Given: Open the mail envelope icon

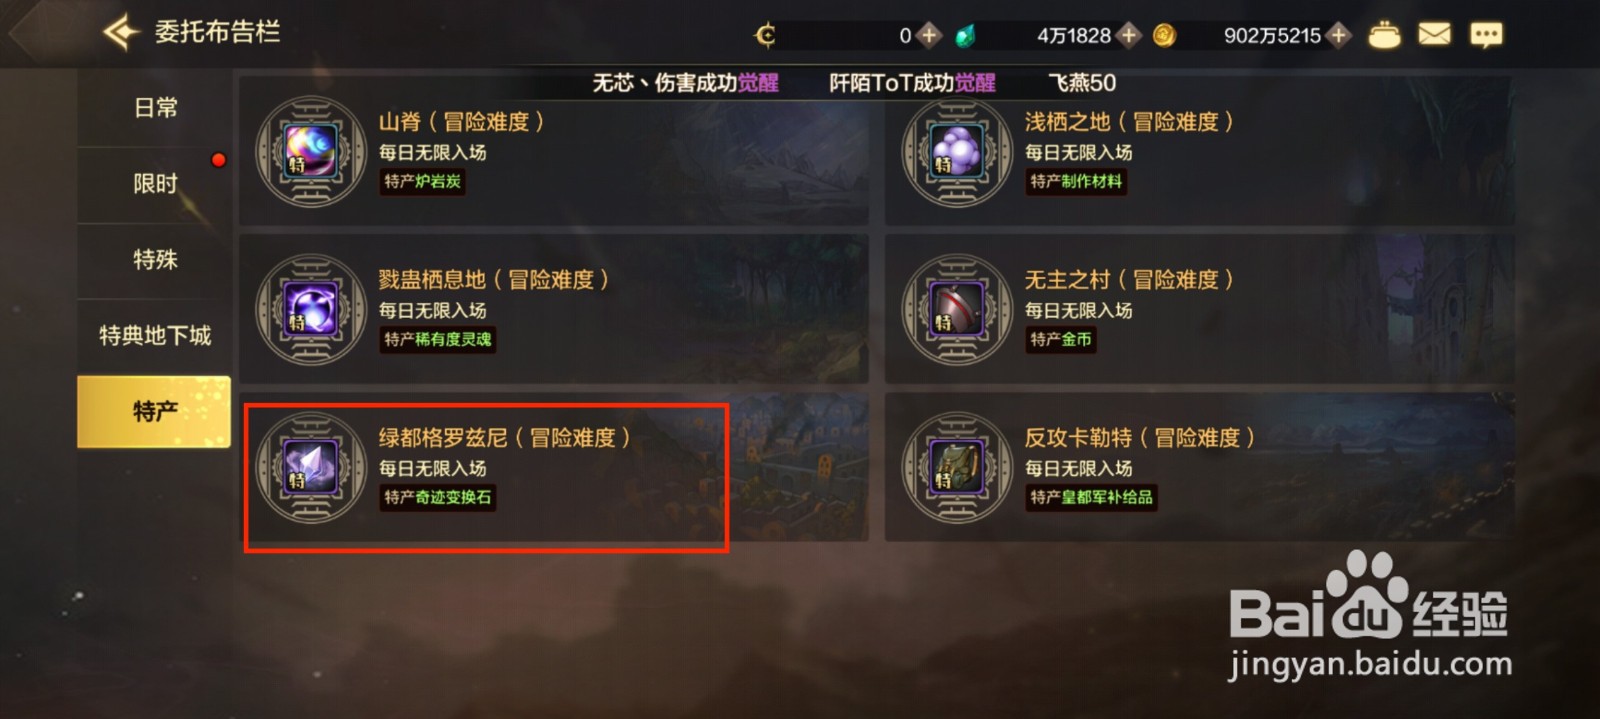Looking at the screenshot, I should (1434, 35).
